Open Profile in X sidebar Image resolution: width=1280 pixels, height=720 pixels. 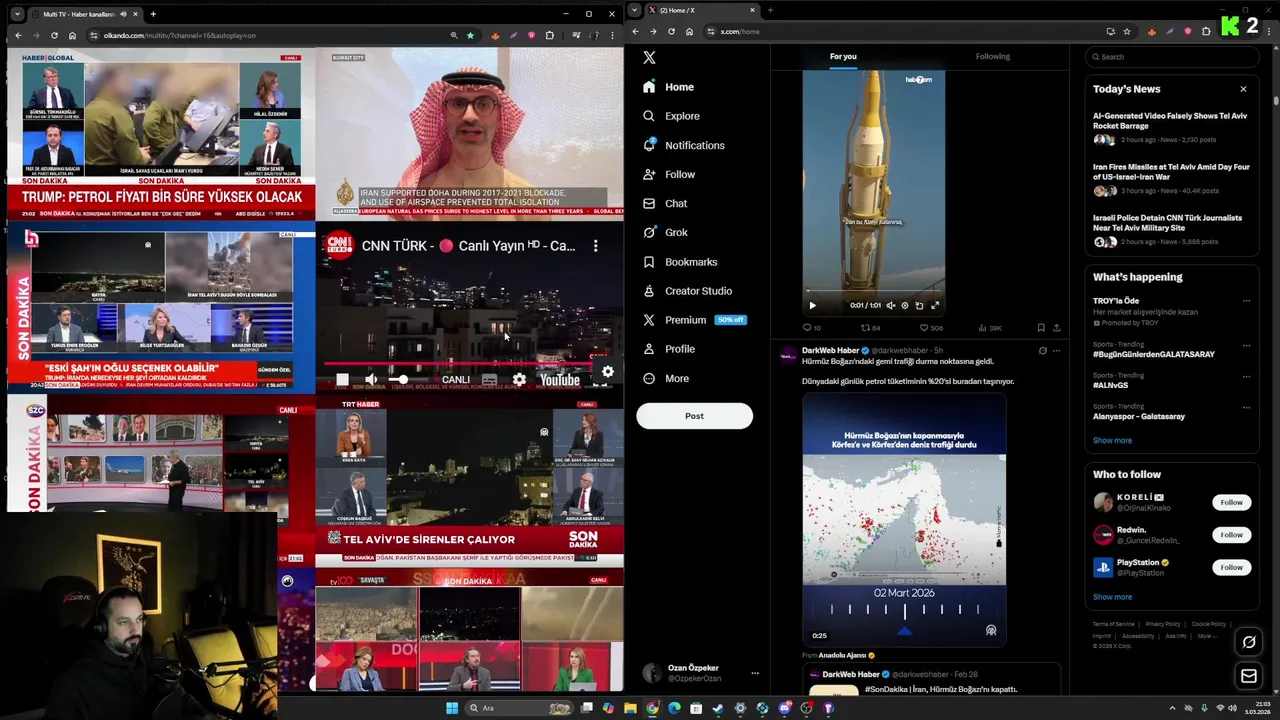pyautogui.click(x=669, y=349)
